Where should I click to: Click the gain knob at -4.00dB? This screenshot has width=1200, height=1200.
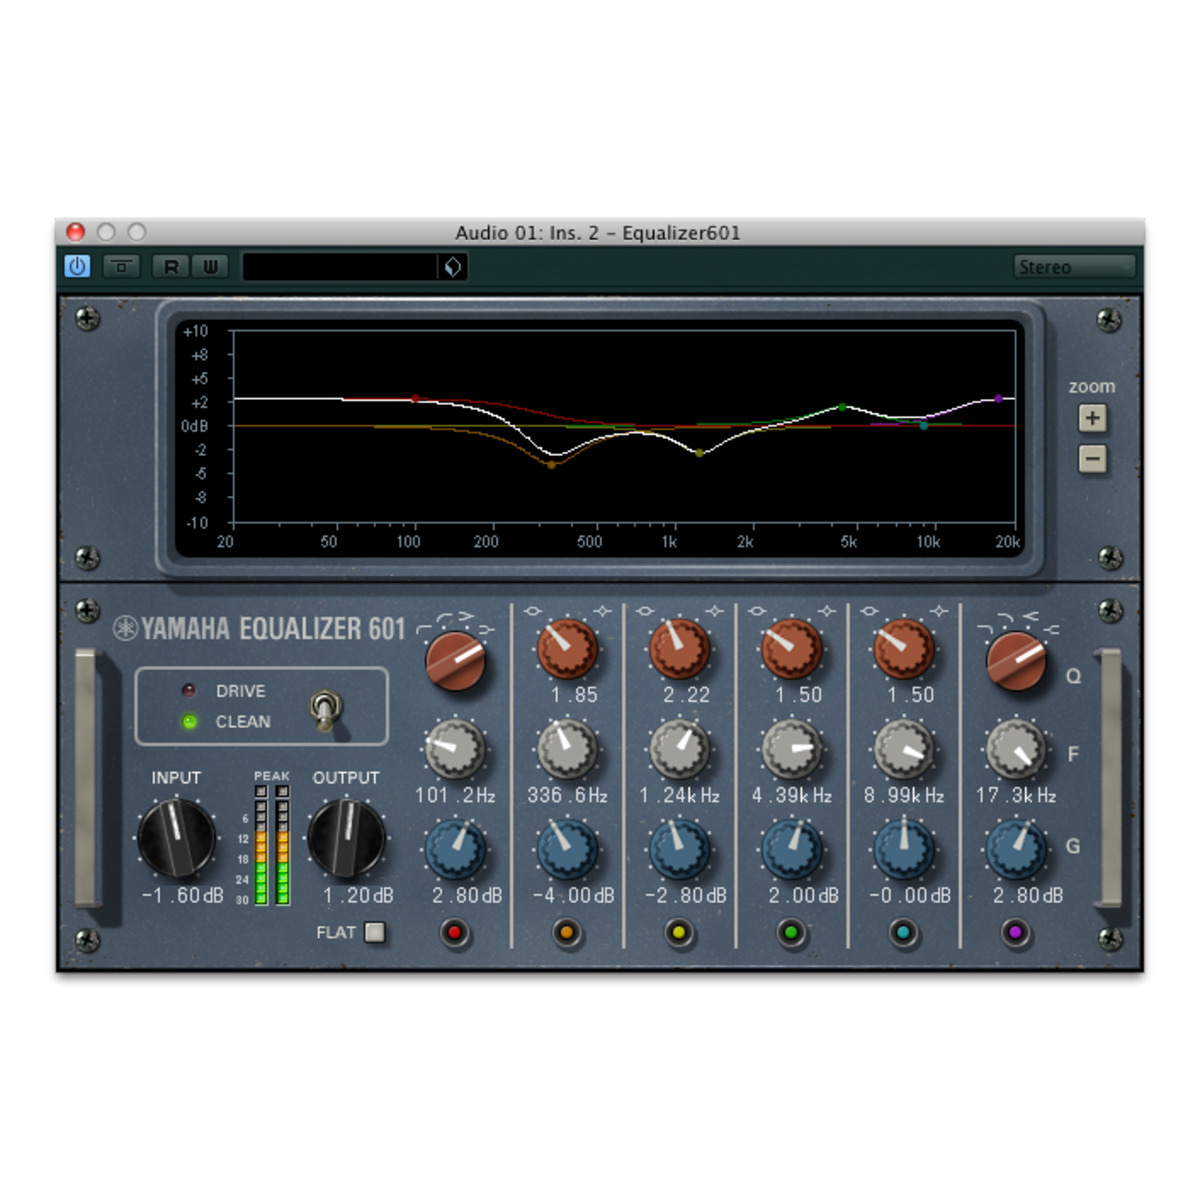point(567,849)
